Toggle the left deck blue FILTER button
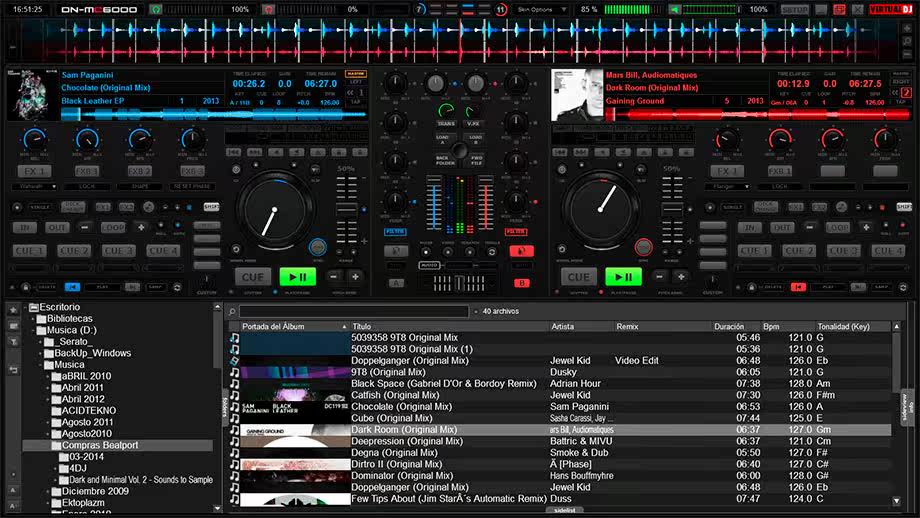Image resolution: width=920 pixels, height=518 pixels. [395, 232]
